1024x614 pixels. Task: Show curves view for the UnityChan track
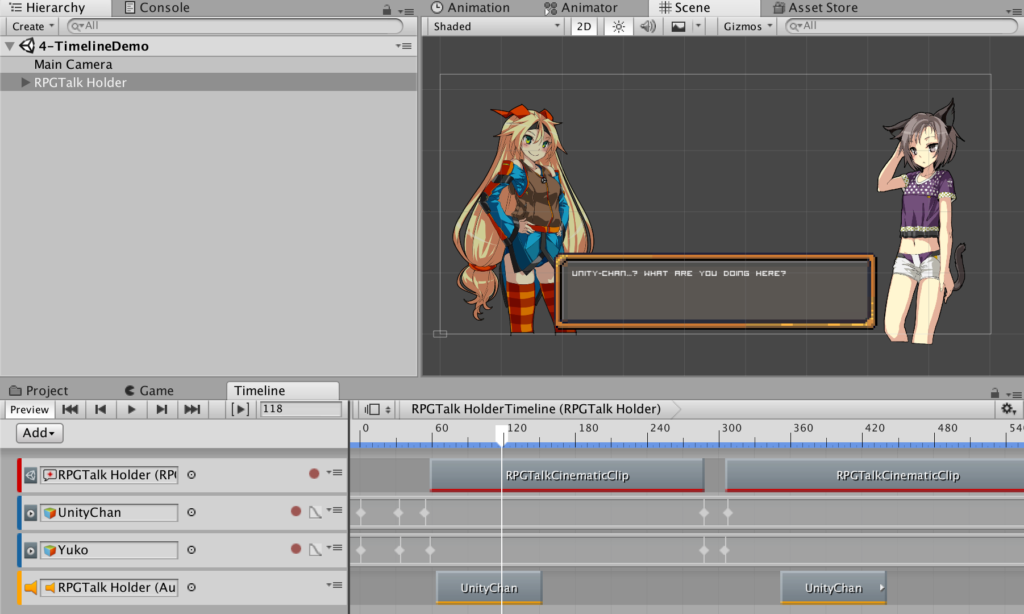pos(315,512)
